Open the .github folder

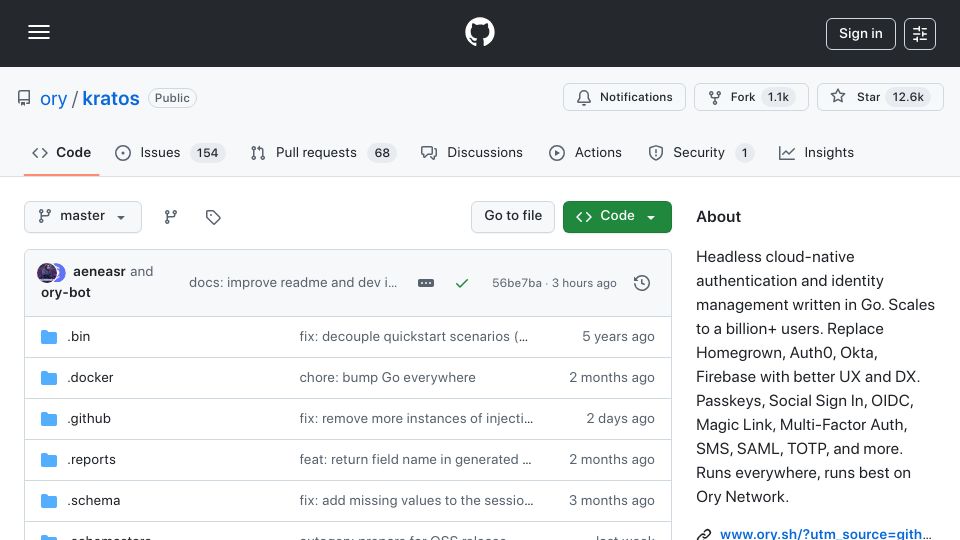(x=89, y=419)
